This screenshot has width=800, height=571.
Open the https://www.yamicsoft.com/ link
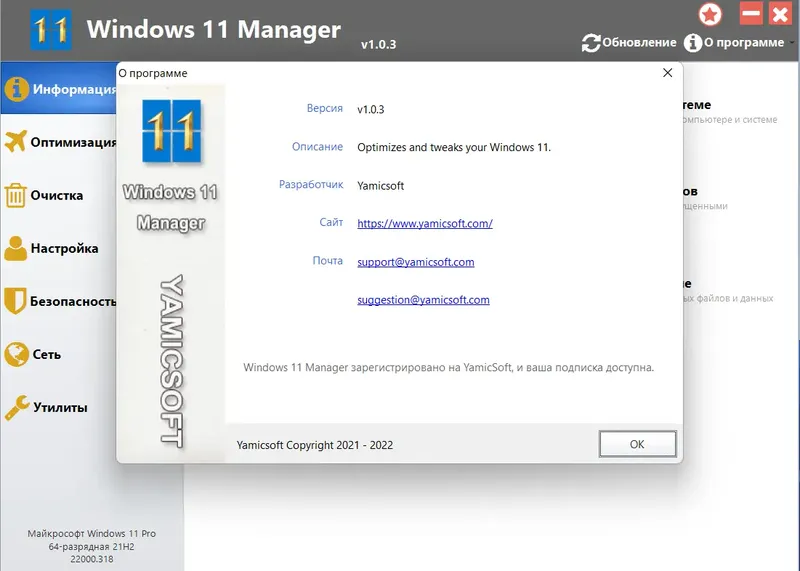(425, 224)
